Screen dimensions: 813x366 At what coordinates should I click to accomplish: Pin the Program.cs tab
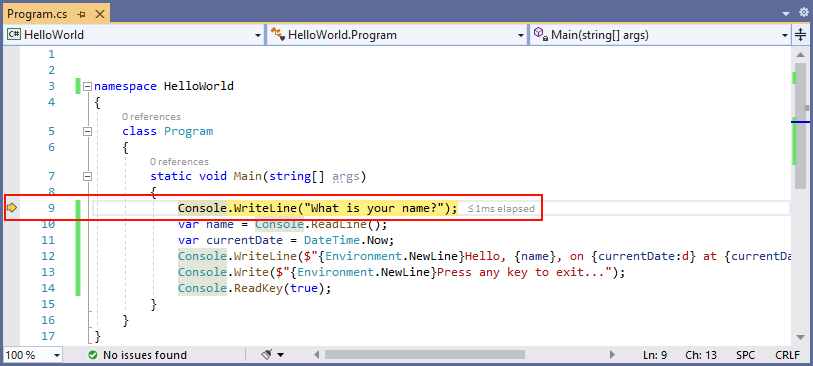click(x=81, y=15)
